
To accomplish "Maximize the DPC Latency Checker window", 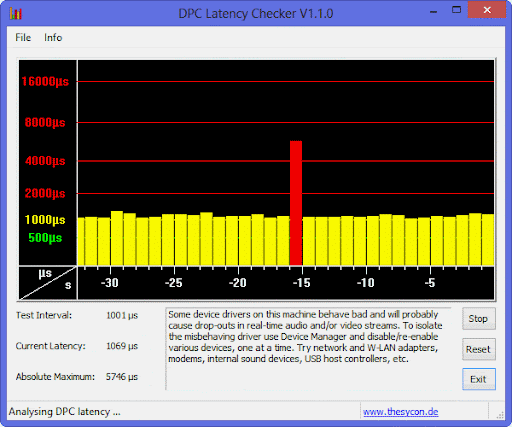I will click(x=456, y=10).
